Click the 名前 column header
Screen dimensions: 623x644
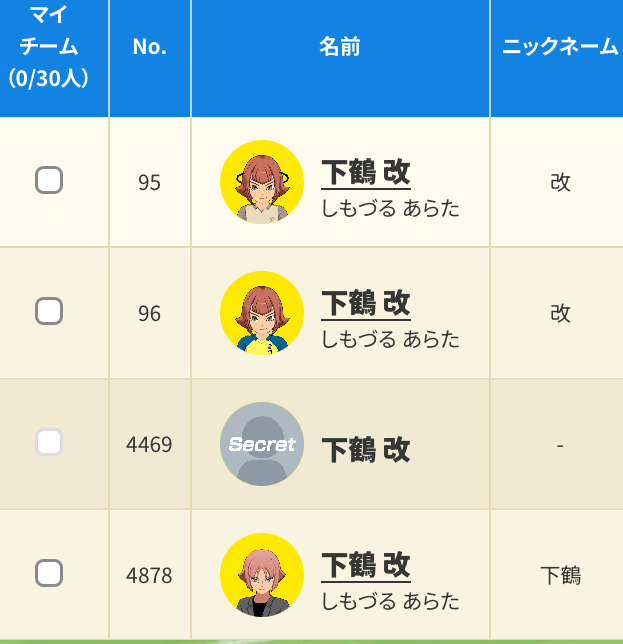[x=340, y=47]
